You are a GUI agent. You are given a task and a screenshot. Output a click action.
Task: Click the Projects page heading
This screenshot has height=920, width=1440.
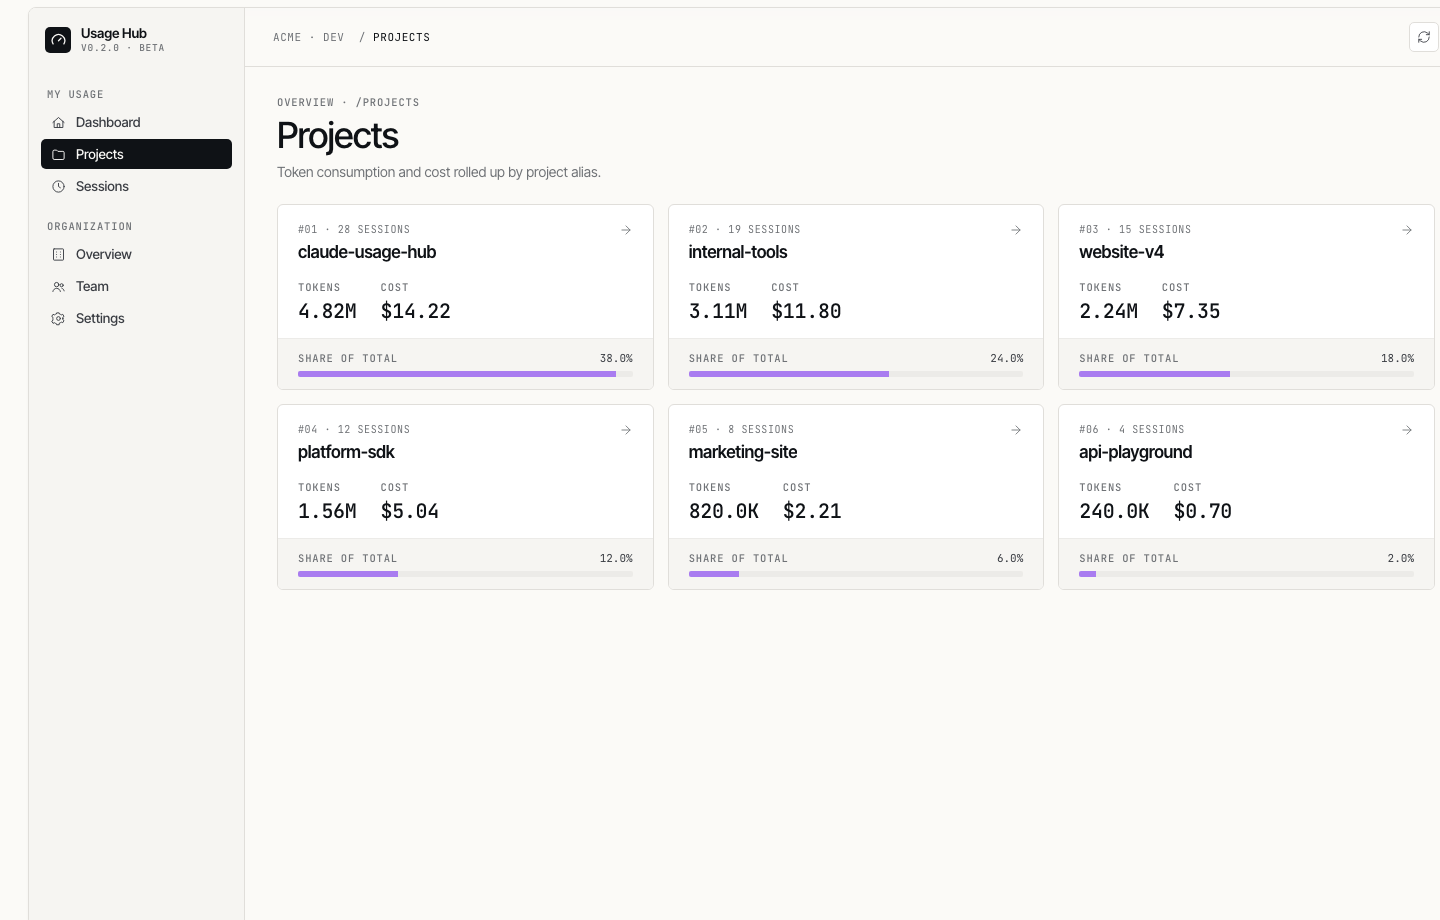point(338,136)
